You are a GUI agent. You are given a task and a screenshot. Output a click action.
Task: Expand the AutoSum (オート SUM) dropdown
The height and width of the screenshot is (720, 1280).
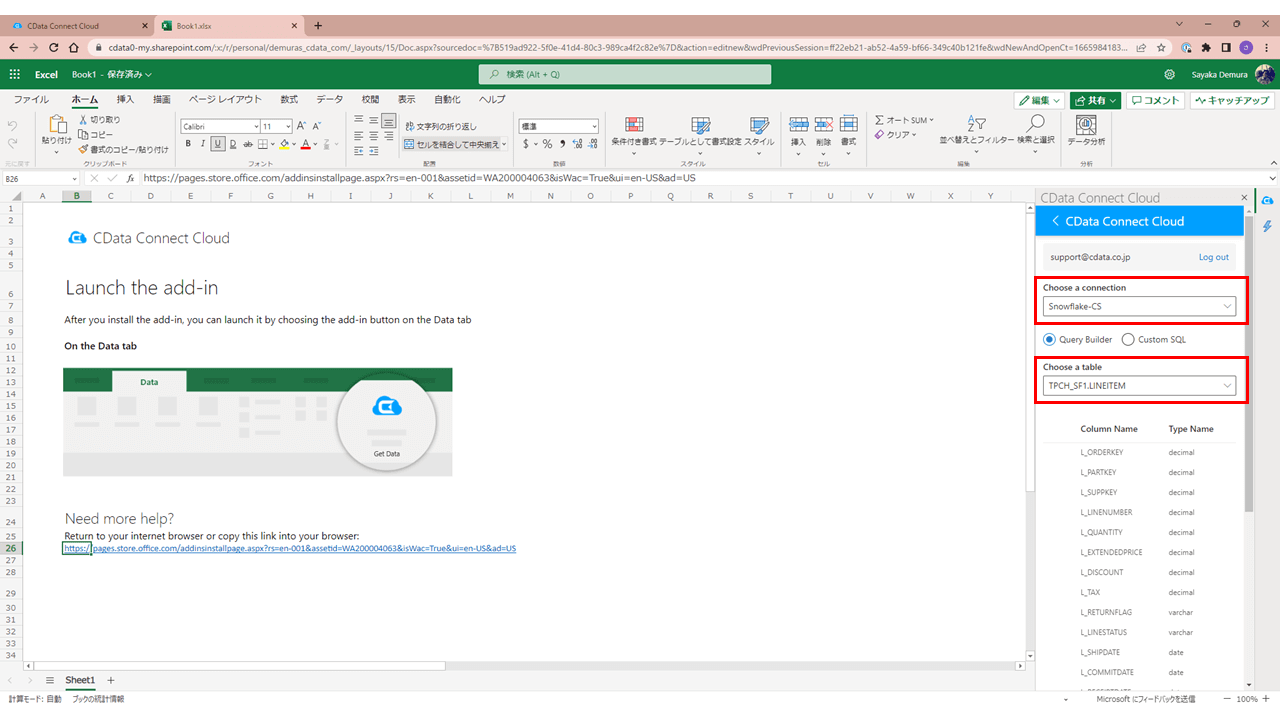tap(931, 120)
